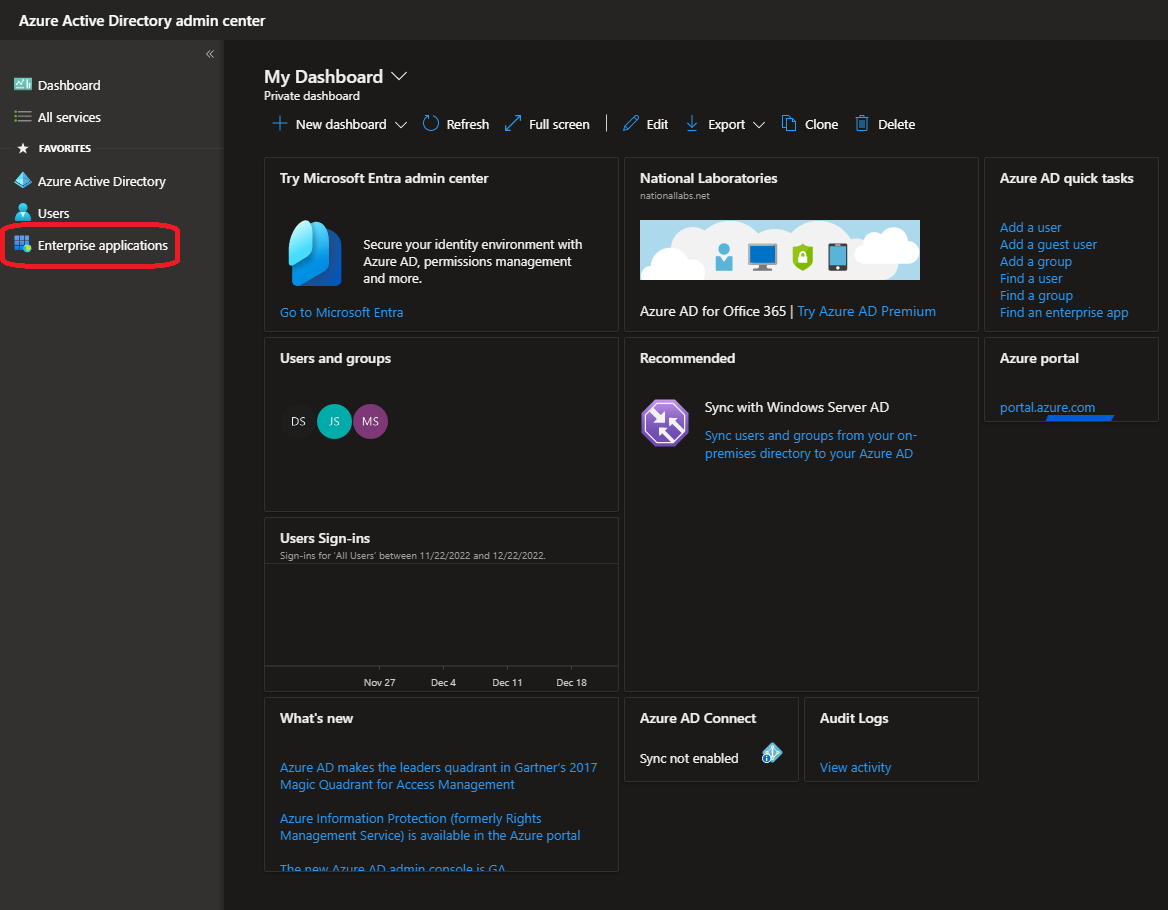This screenshot has width=1168, height=910.
Task: Click the Edit toolbar label
Action: 657,124
